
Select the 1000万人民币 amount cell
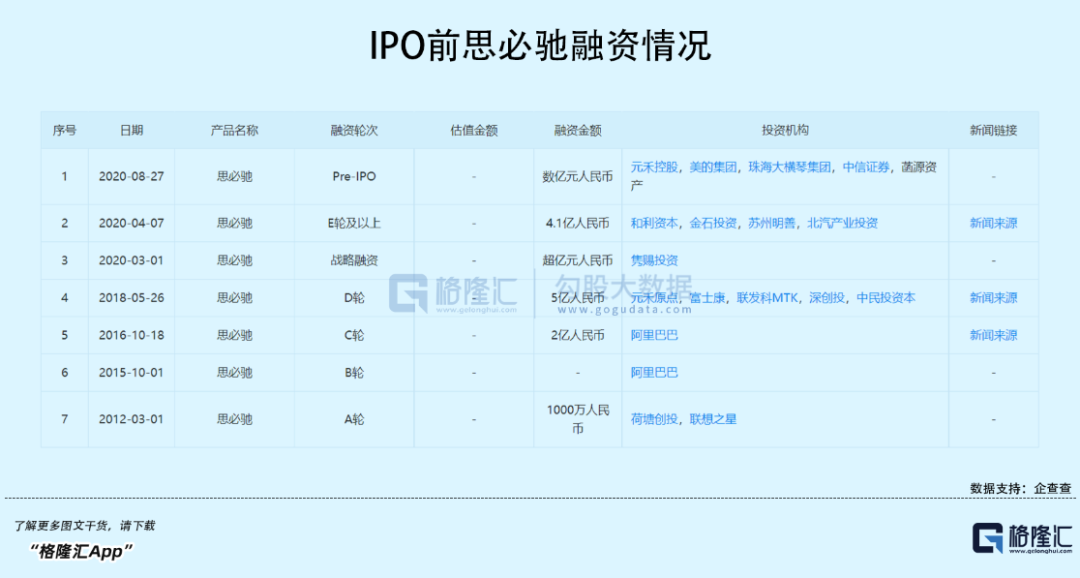[578, 419]
